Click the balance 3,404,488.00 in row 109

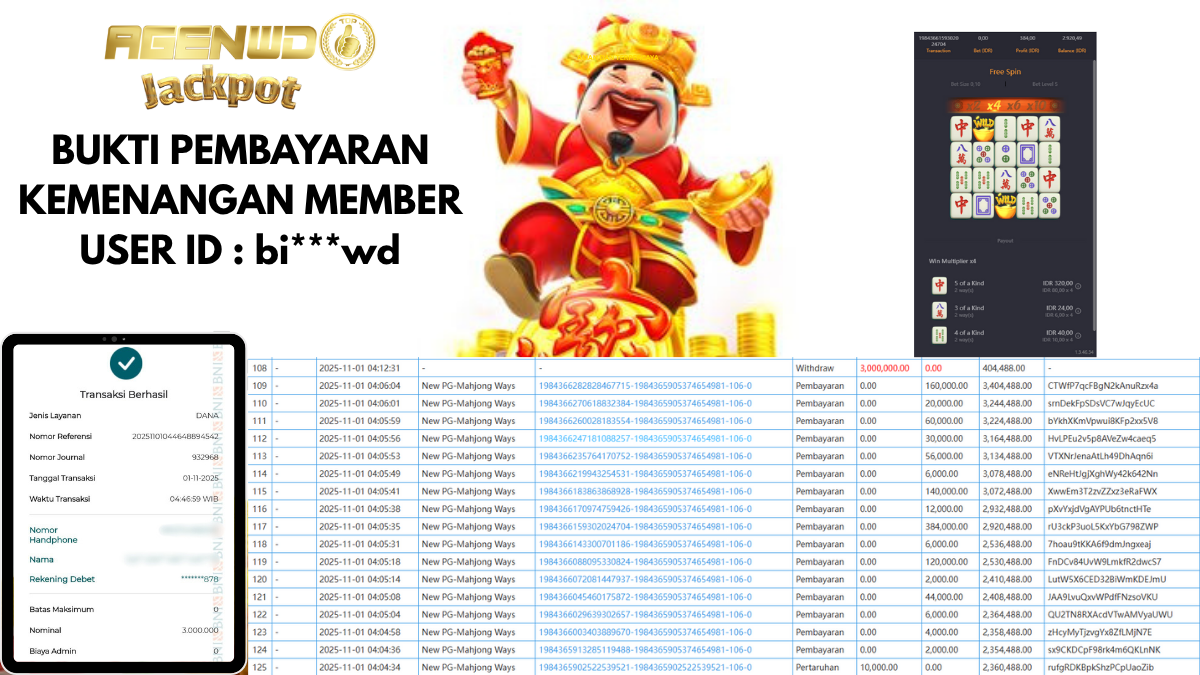[x=1007, y=385]
